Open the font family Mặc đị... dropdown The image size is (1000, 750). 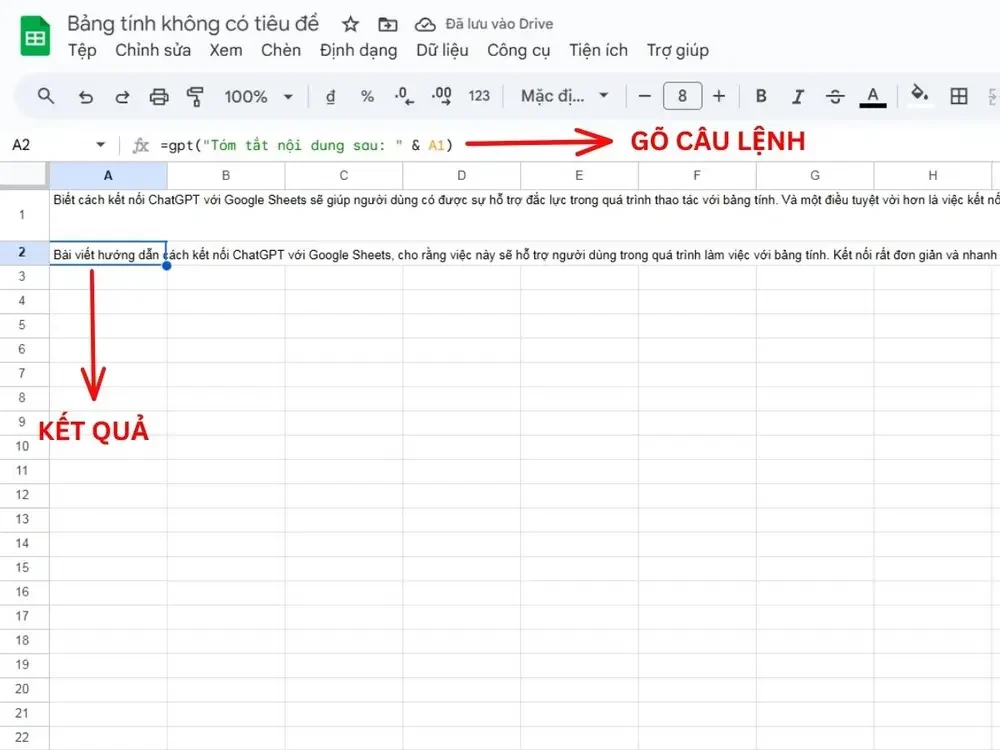(564, 96)
